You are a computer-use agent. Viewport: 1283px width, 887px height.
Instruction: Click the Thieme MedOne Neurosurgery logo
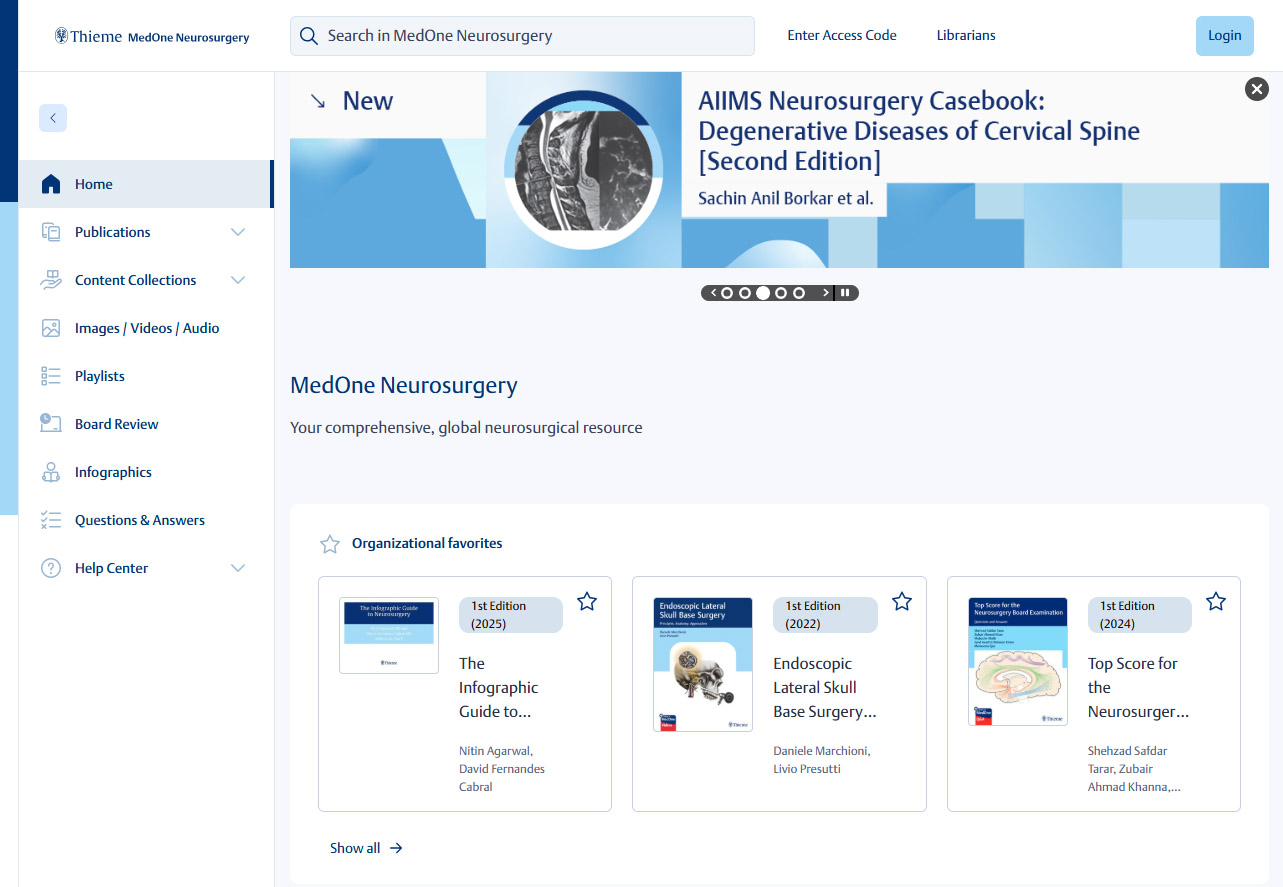[x=152, y=36]
